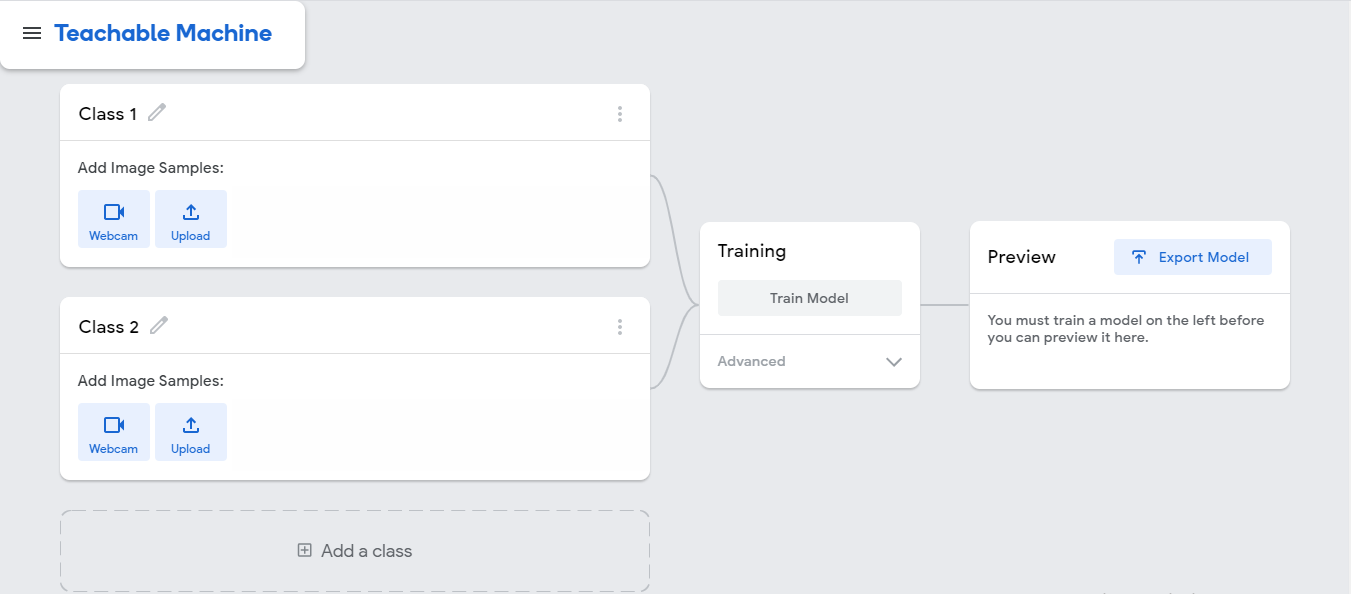This screenshot has width=1351, height=594.
Task: Click the Preview panel heading
Action: pyautogui.click(x=1021, y=257)
